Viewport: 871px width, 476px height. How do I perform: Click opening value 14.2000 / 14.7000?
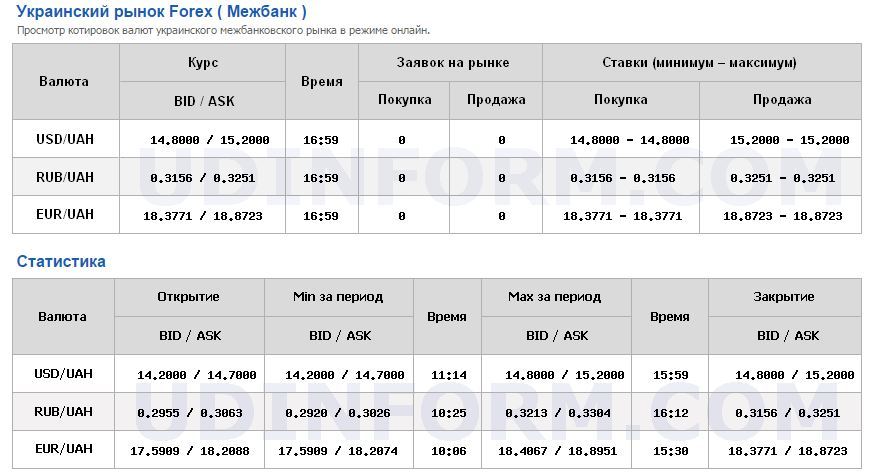click(x=197, y=375)
